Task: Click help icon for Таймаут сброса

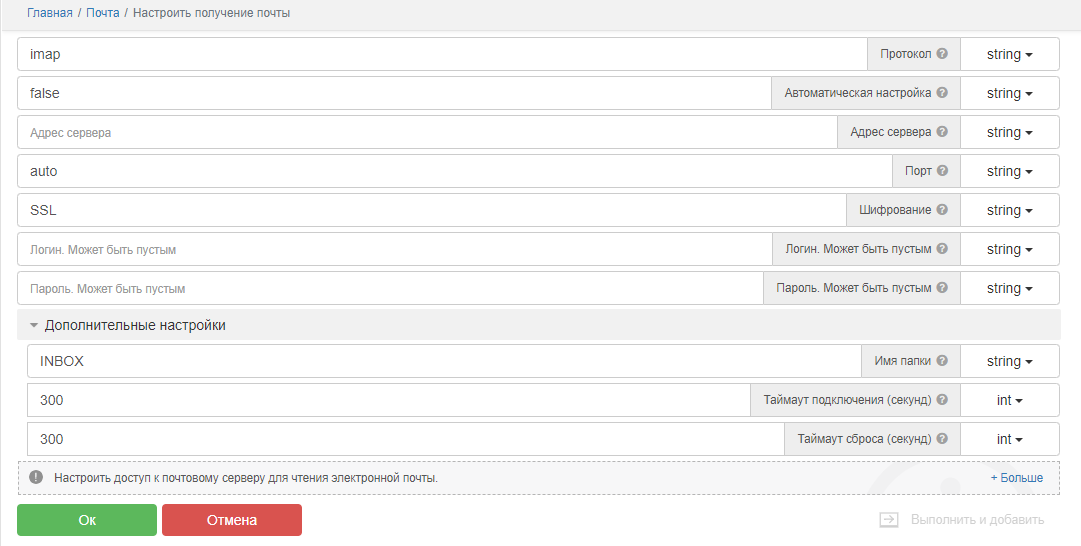Action: [942, 439]
